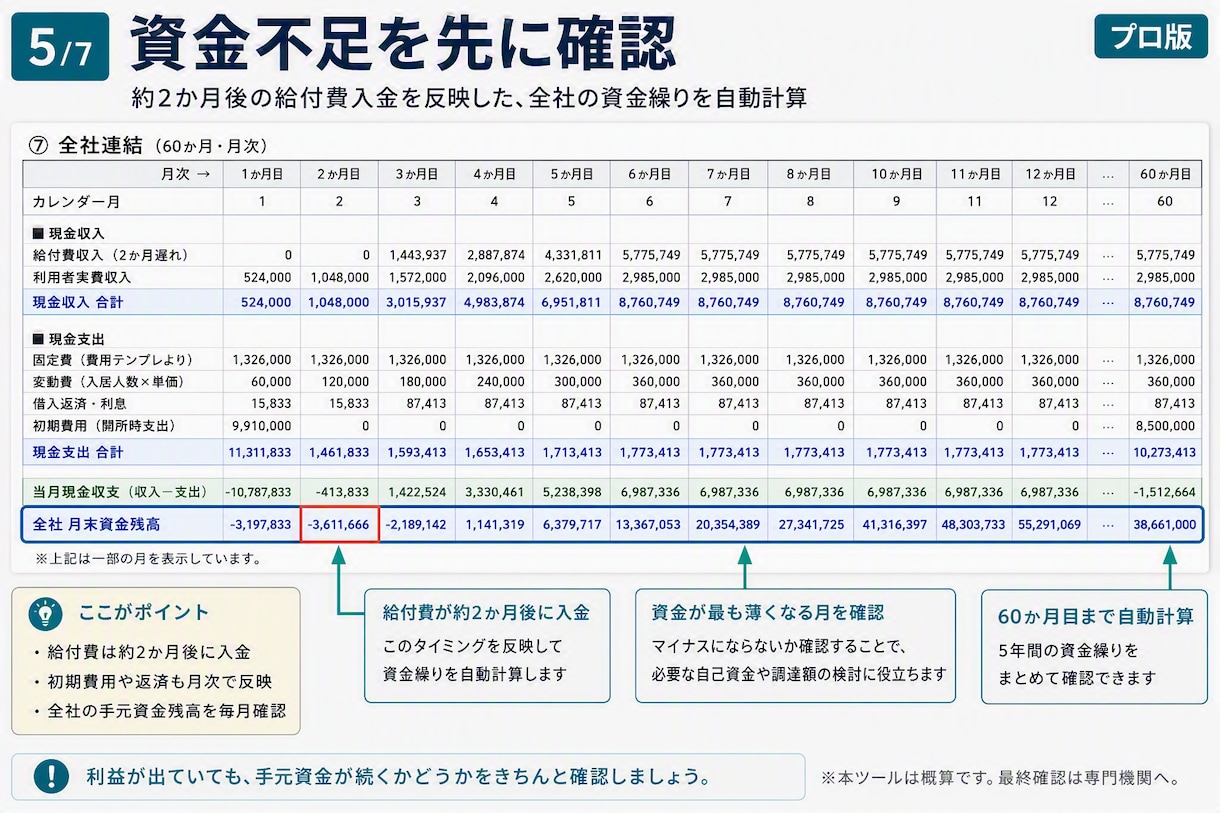The image size is (1220, 813).
Task: Select the -1,512,664 monthly balance cell
Action: point(1164,492)
